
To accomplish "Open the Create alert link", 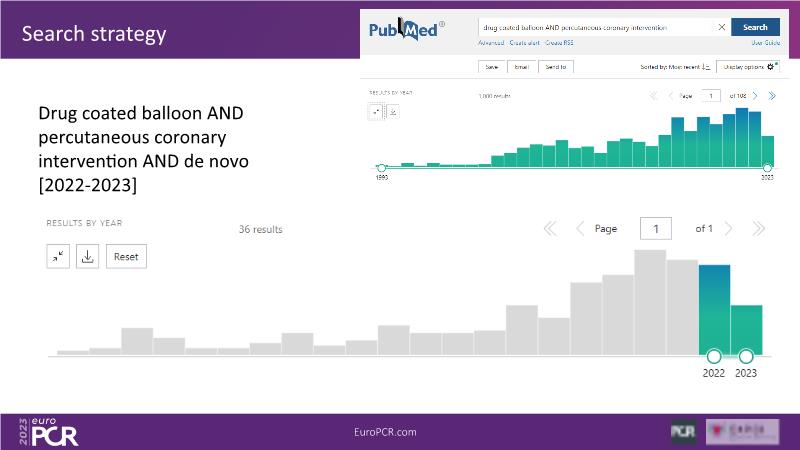I will tap(523, 43).
